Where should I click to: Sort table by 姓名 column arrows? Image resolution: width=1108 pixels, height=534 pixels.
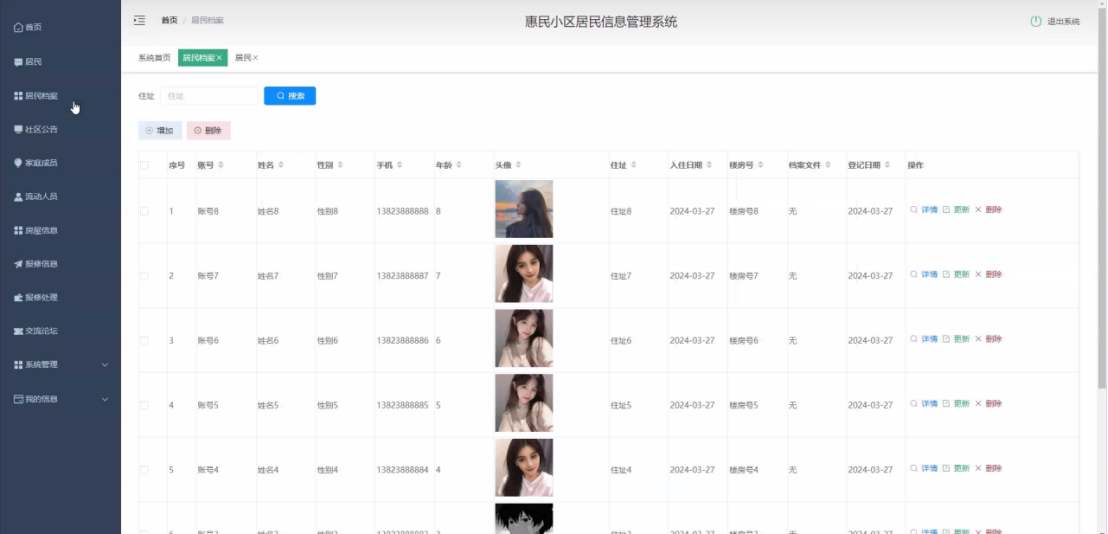281,165
